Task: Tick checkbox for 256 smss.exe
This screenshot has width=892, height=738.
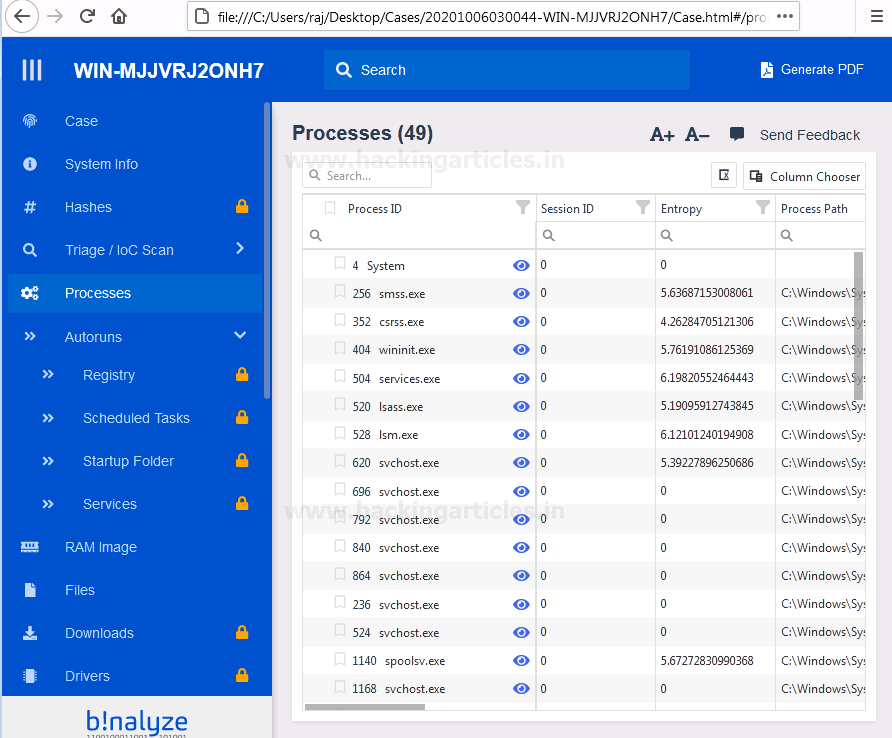Action: (340, 292)
